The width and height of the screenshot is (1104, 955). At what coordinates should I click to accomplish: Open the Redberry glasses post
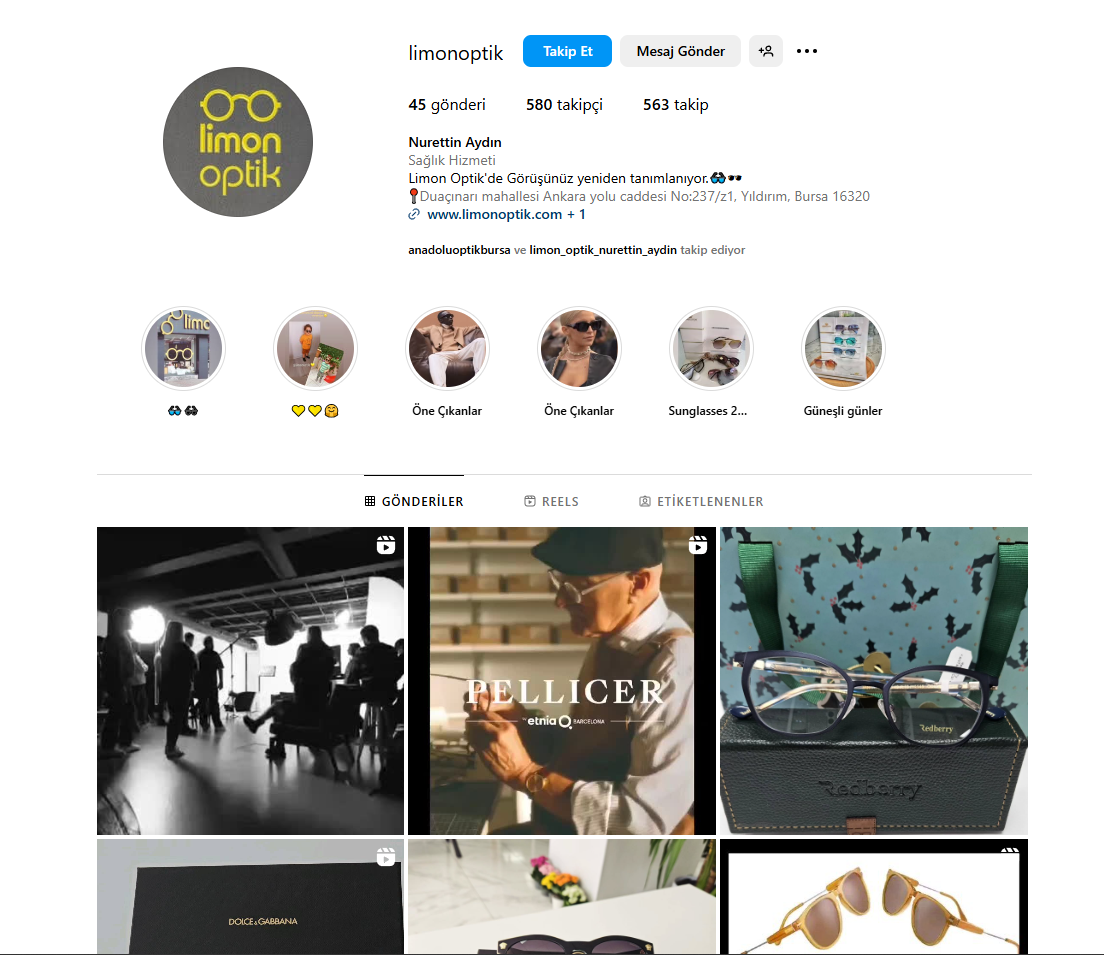click(874, 681)
